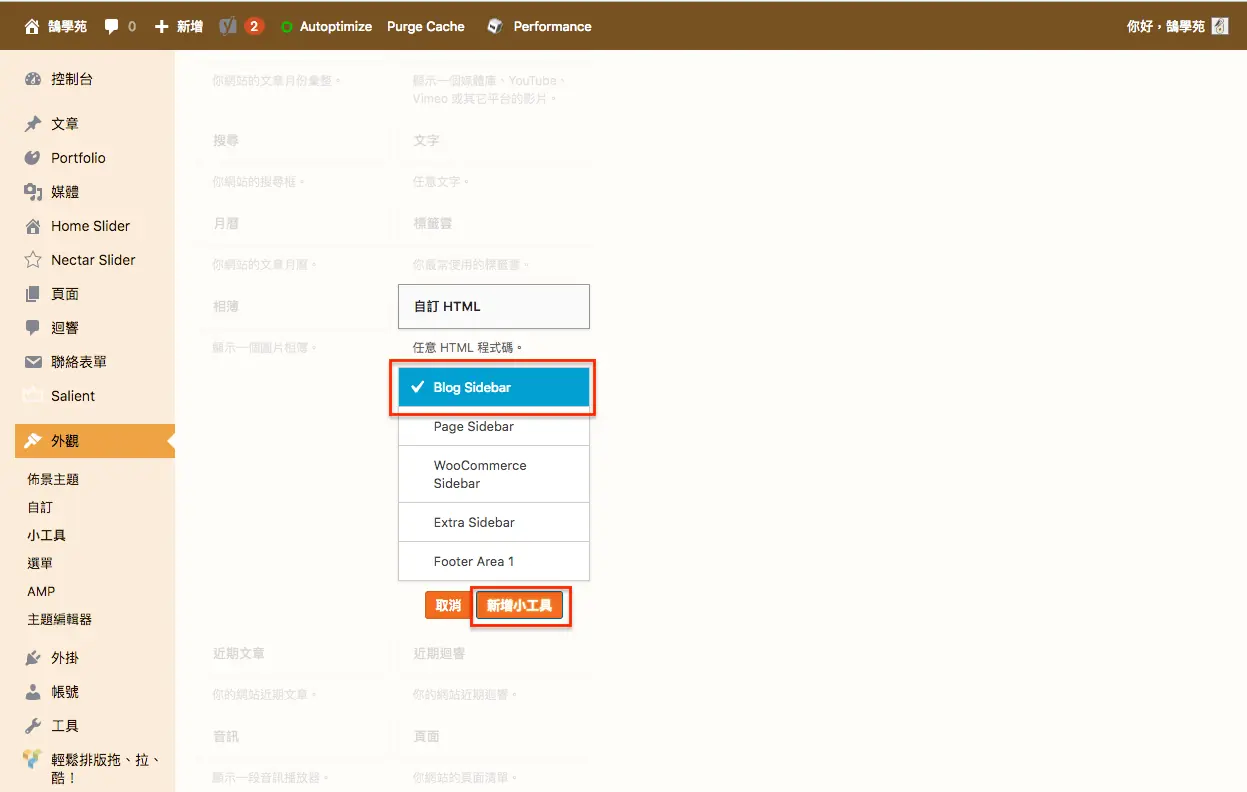Open the 聯絡表單 envelope icon

[33, 362]
